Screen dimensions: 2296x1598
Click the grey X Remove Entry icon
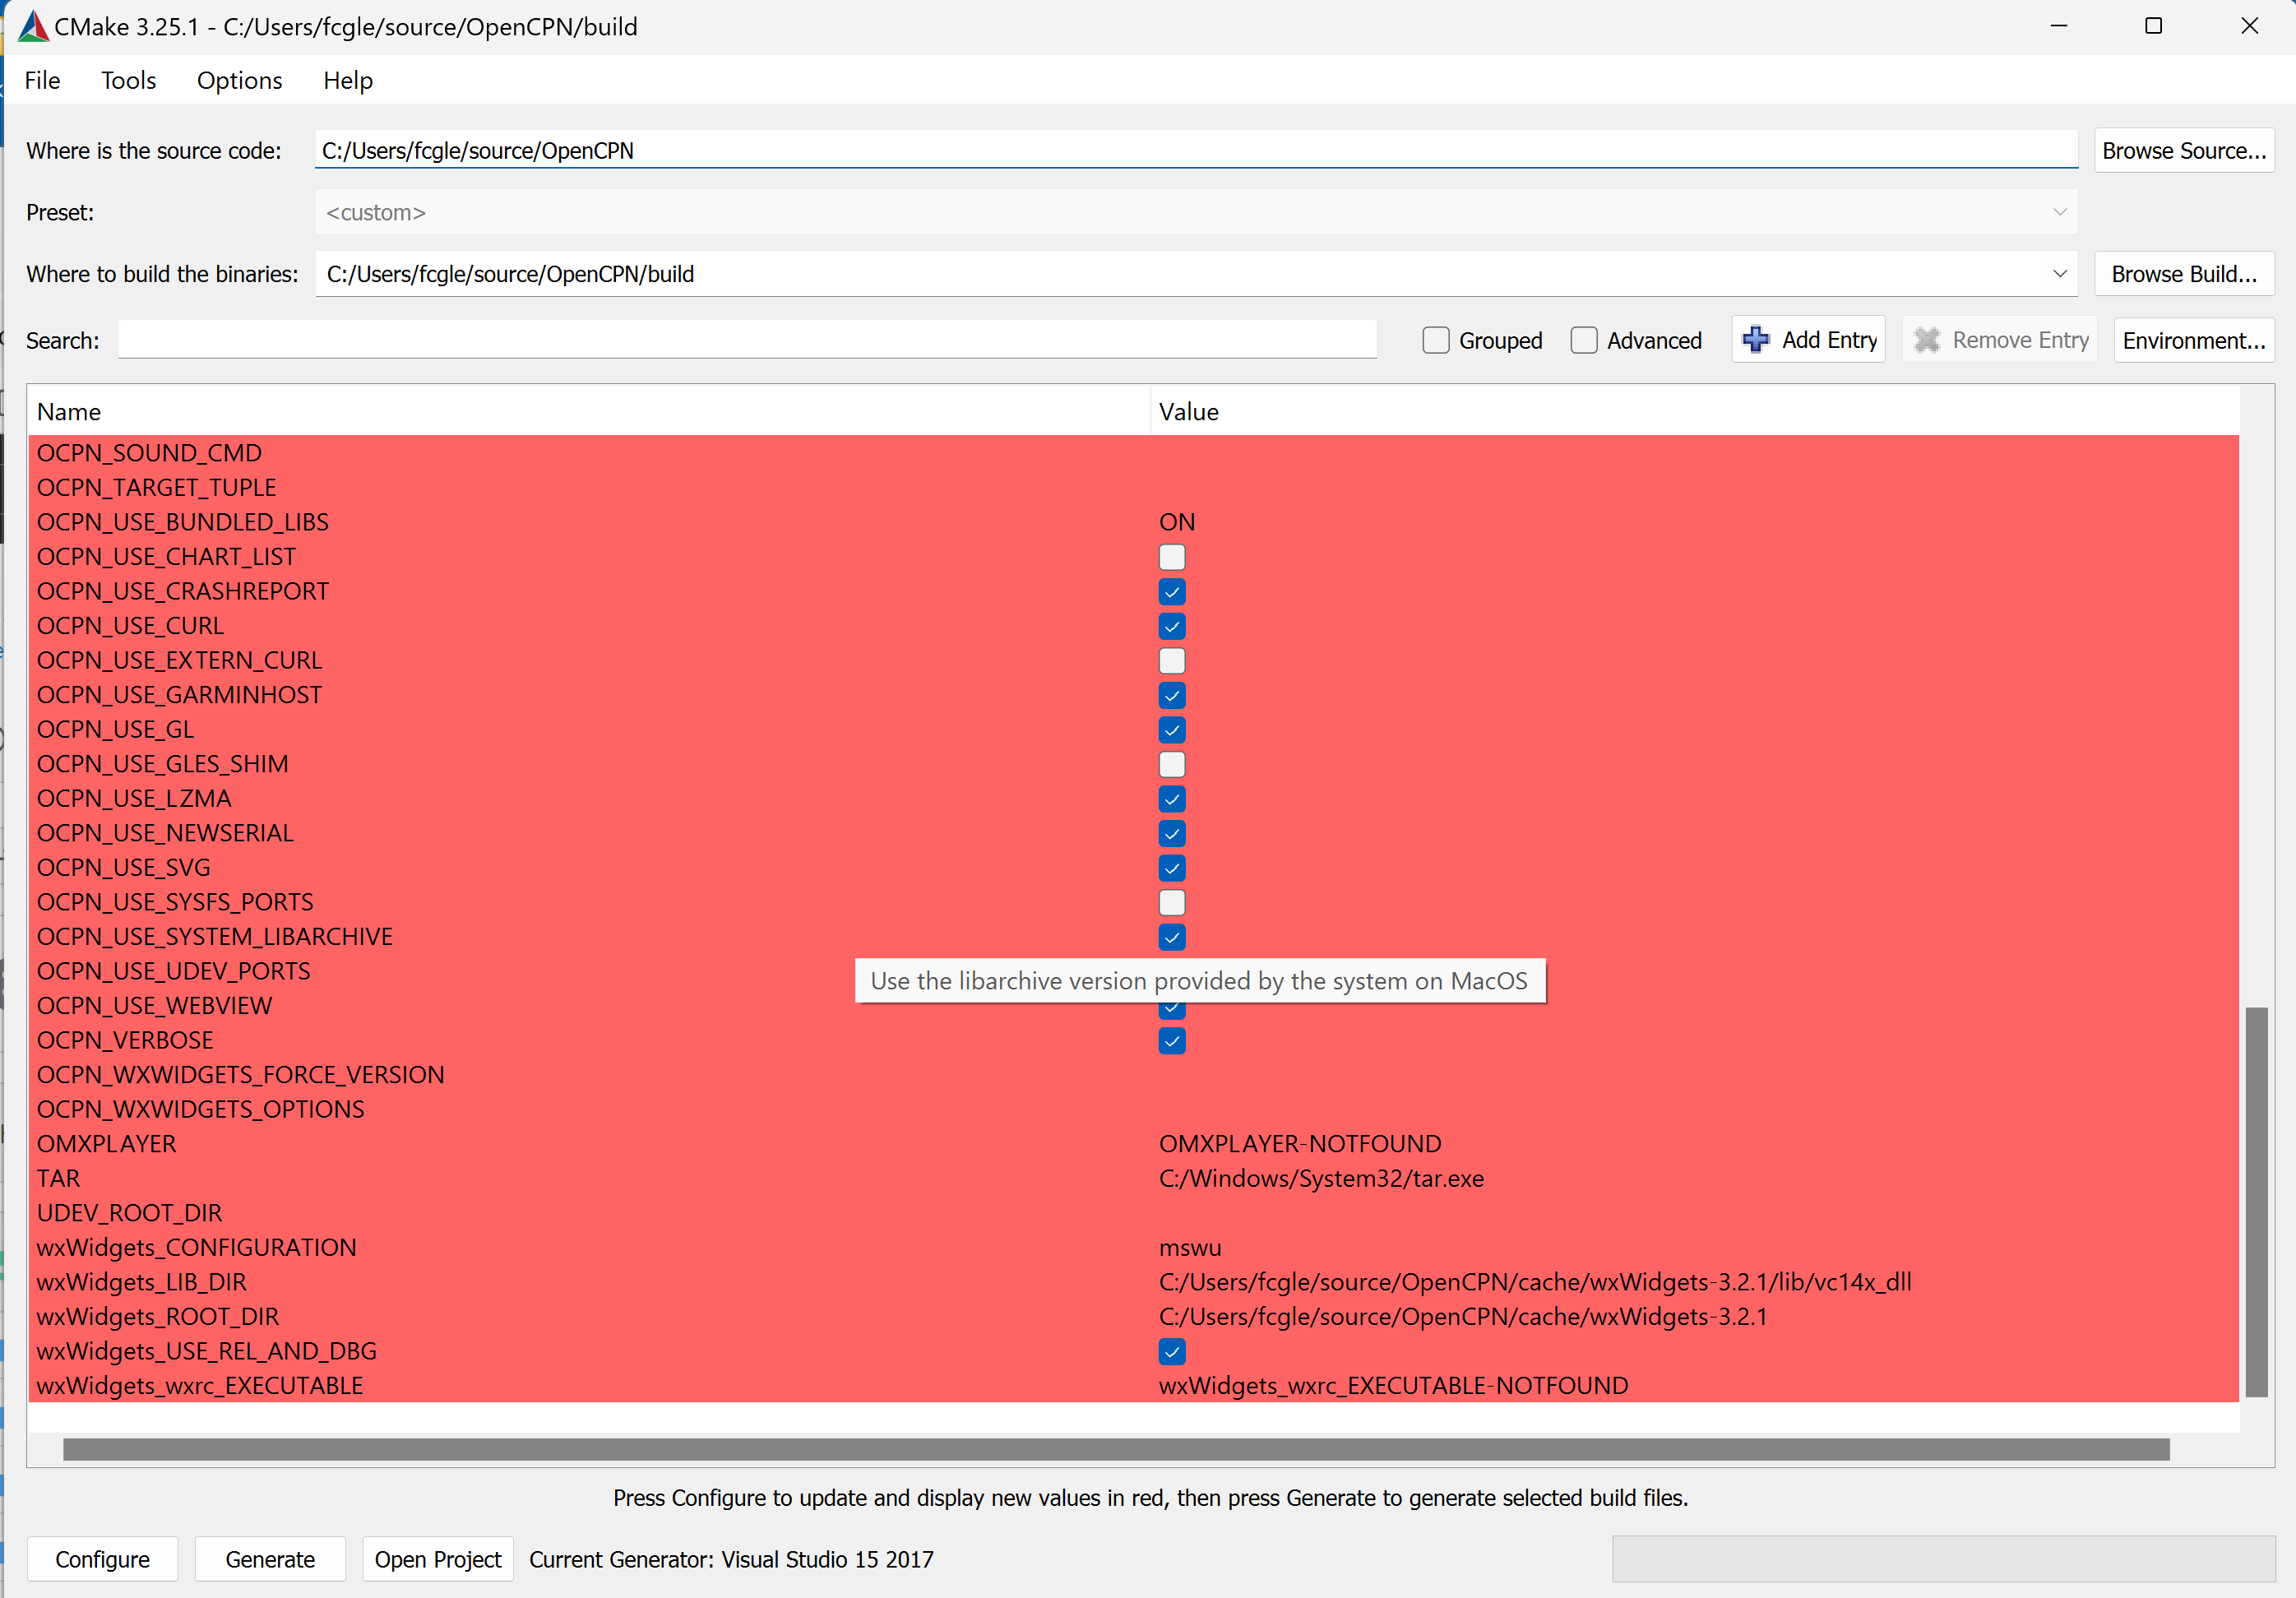1926,340
